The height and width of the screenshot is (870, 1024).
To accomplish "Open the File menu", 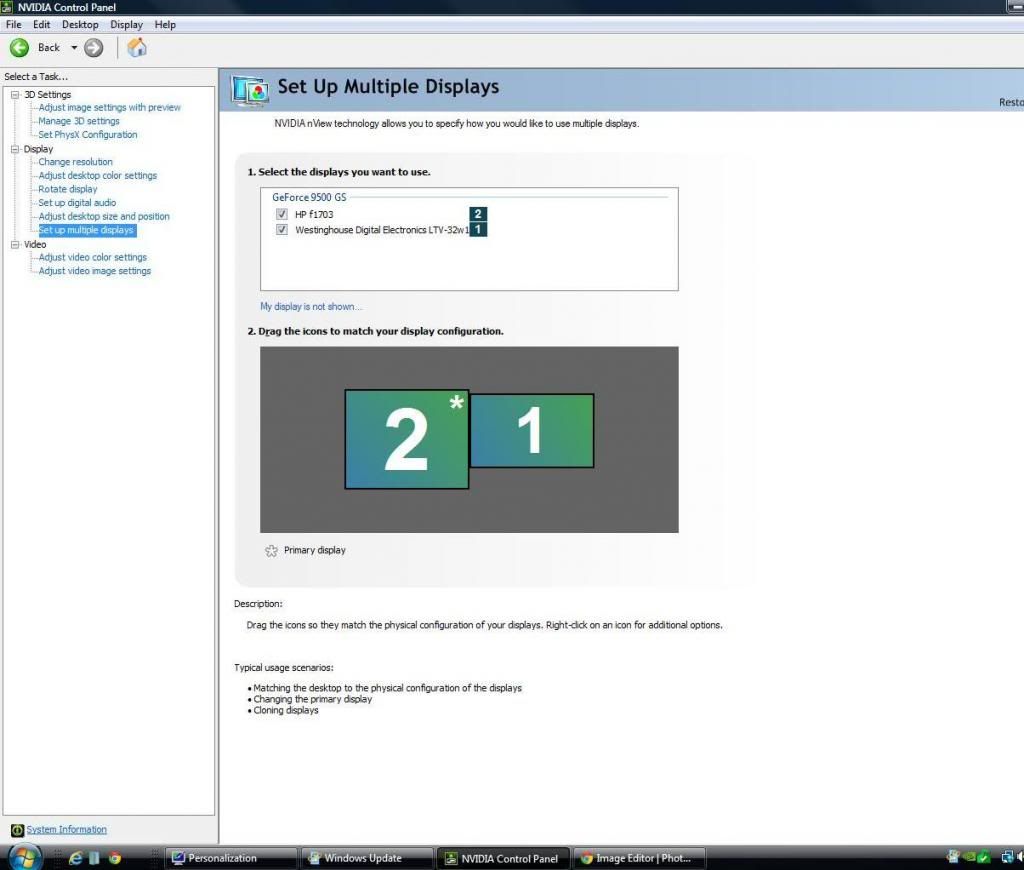I will 13,25.
